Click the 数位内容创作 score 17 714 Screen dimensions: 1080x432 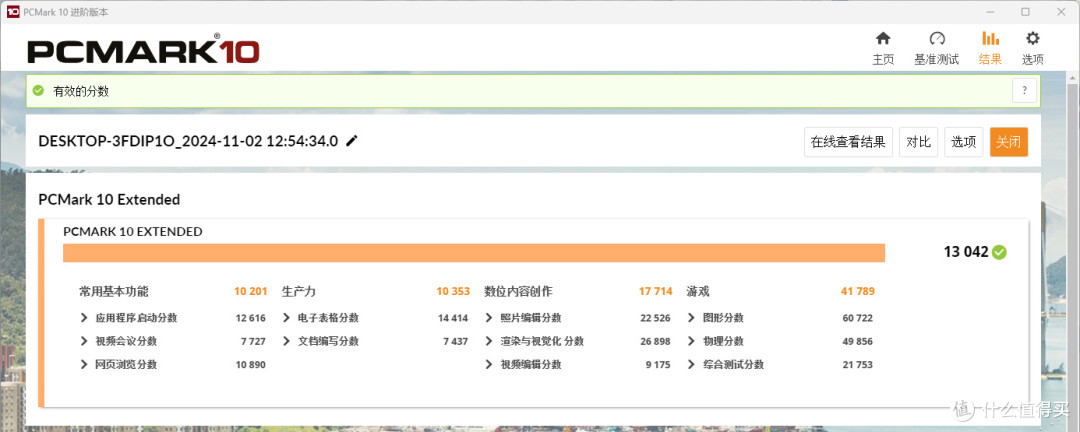tap(656, 291)
